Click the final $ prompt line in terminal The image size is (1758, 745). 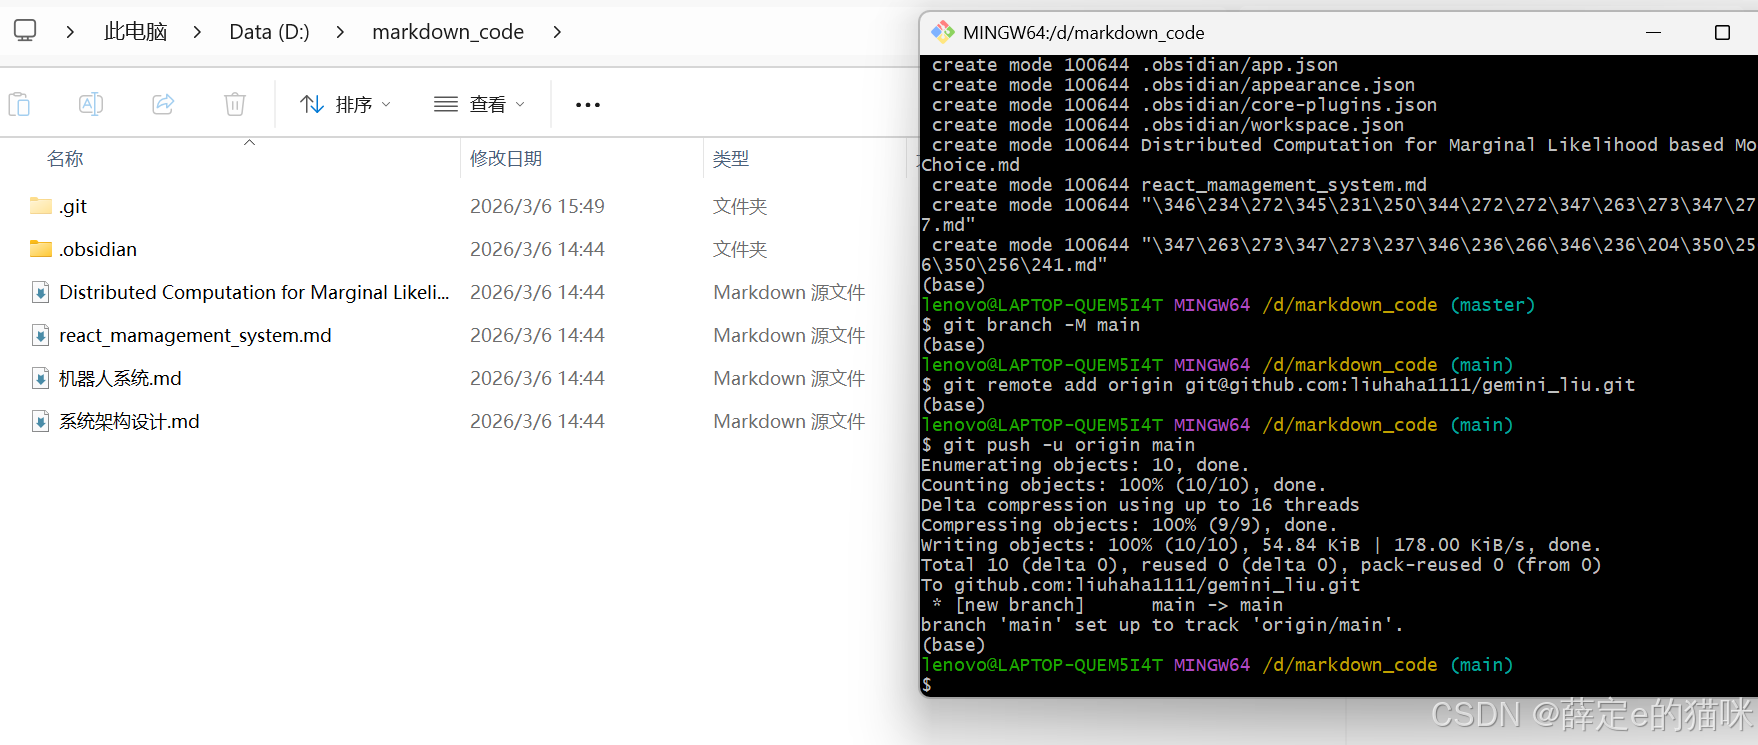[x=927, y=685]
